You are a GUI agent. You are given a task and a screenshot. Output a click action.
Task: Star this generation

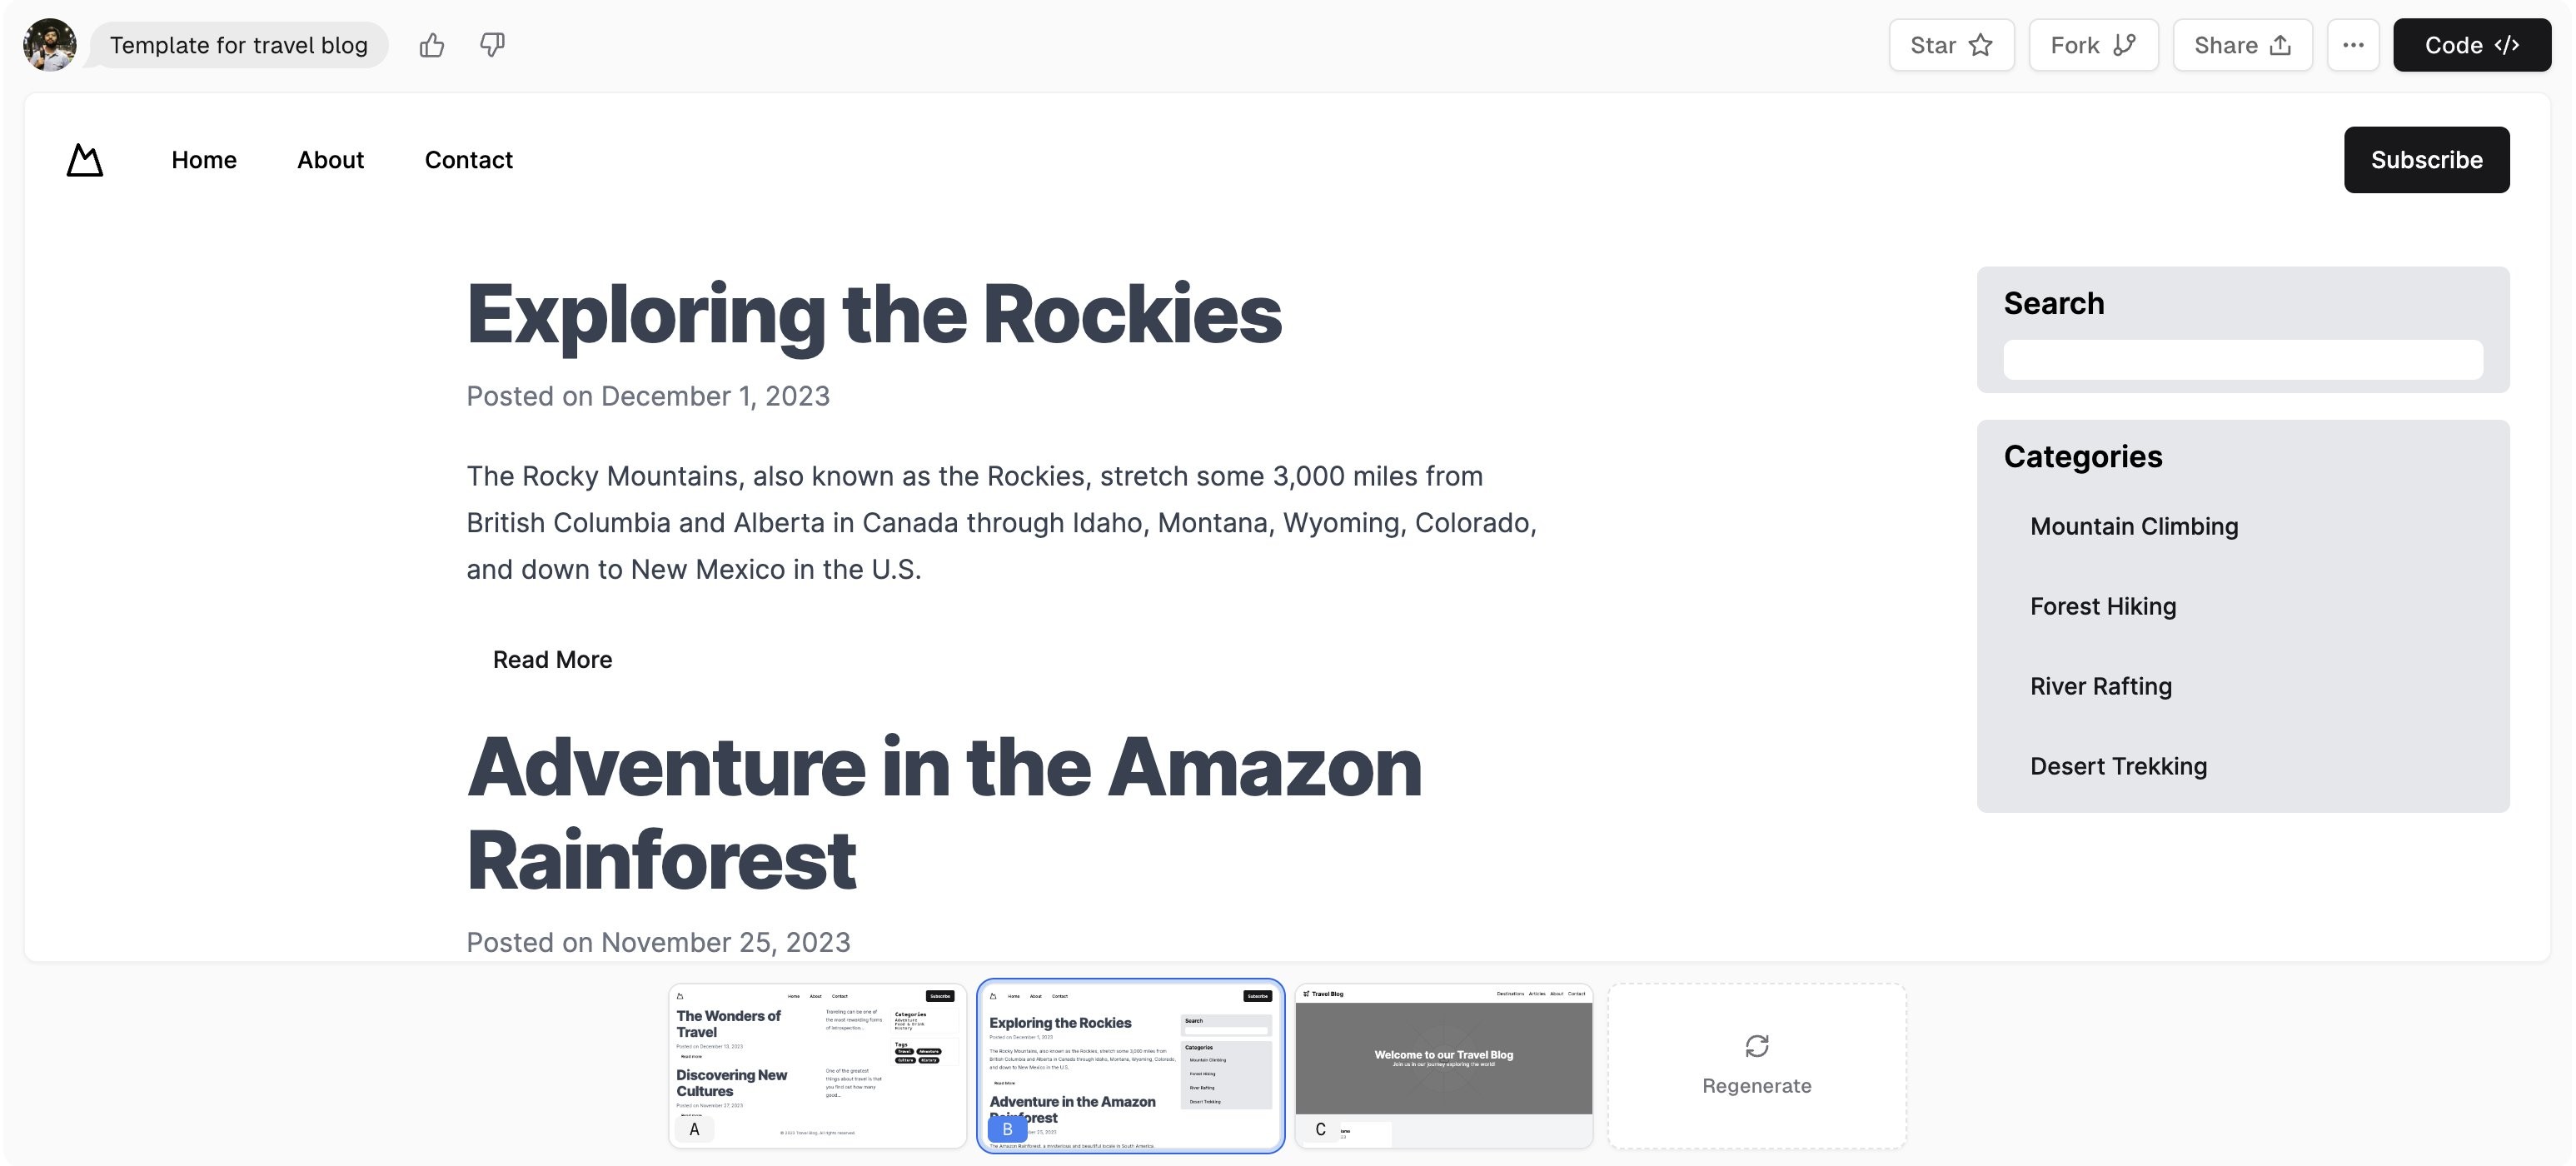1951,45
